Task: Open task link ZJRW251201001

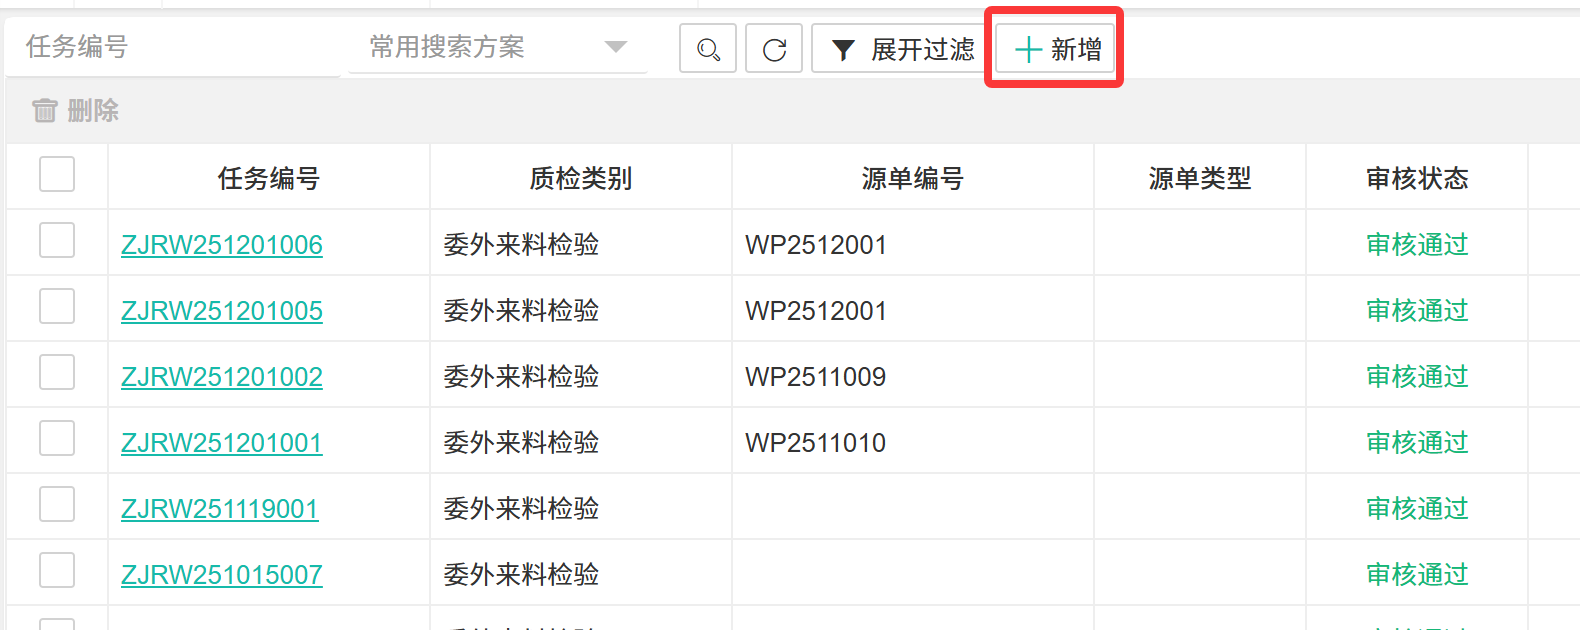Action: point(222,443)
